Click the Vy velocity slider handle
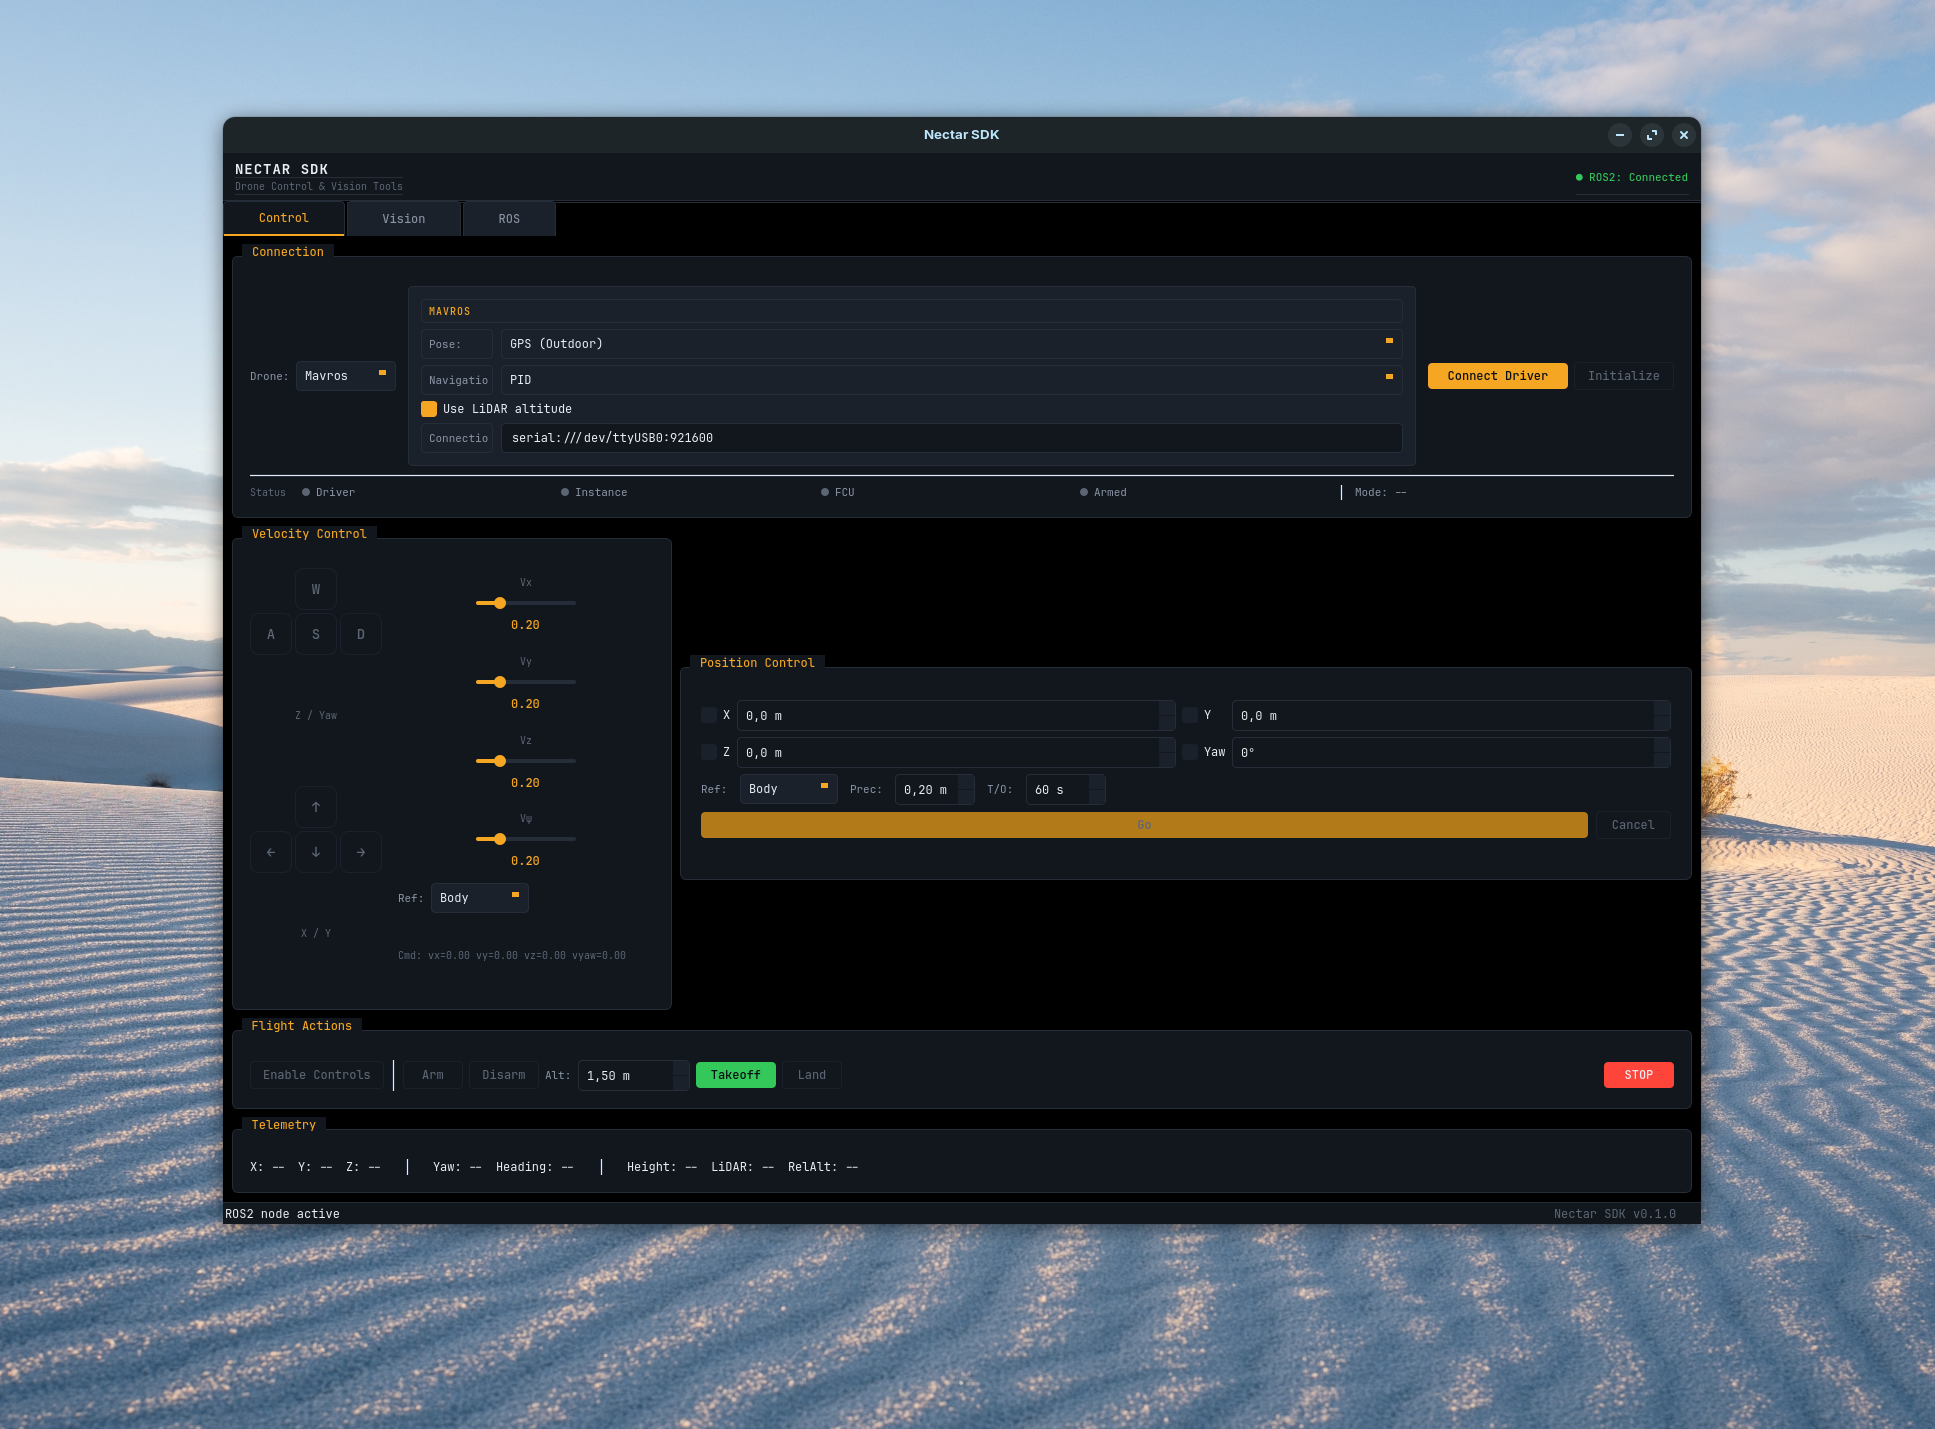The image size is (1935, 1429). [500, 682]
